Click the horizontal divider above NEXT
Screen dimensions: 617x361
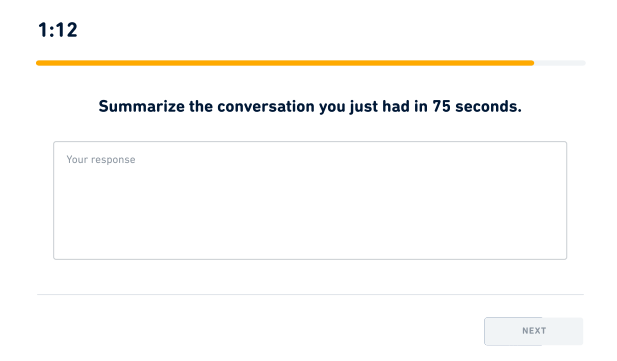click(x=310, y=294)
